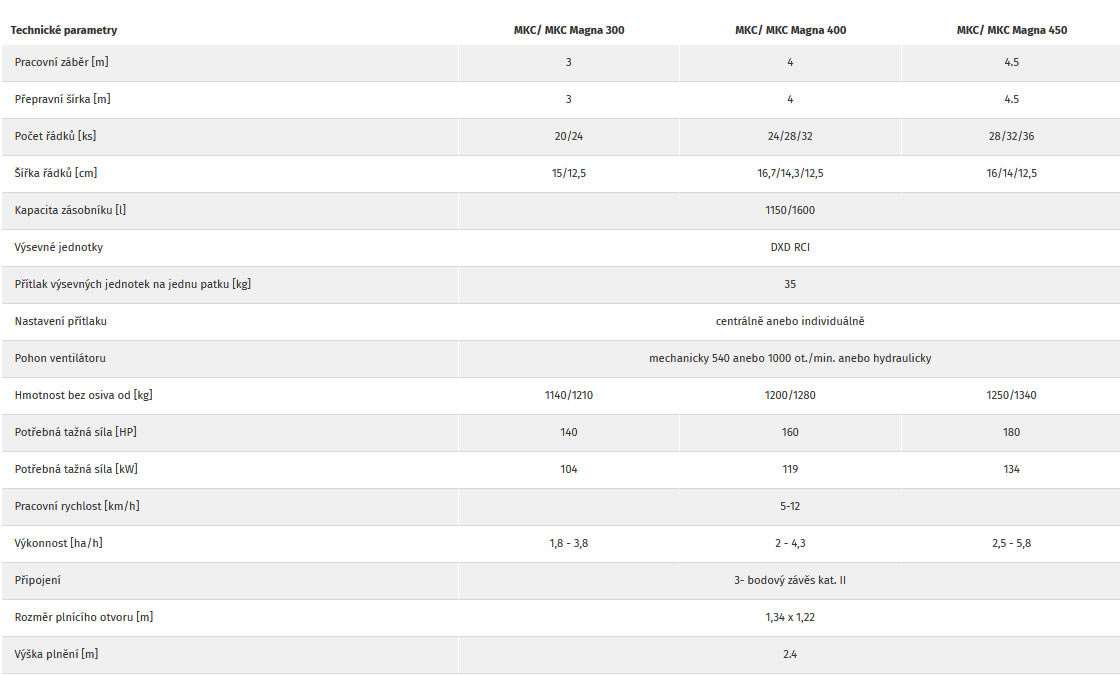1120x675 pixels.
Task: Click the 5-12 working speed value
Action: pos(790,506)
